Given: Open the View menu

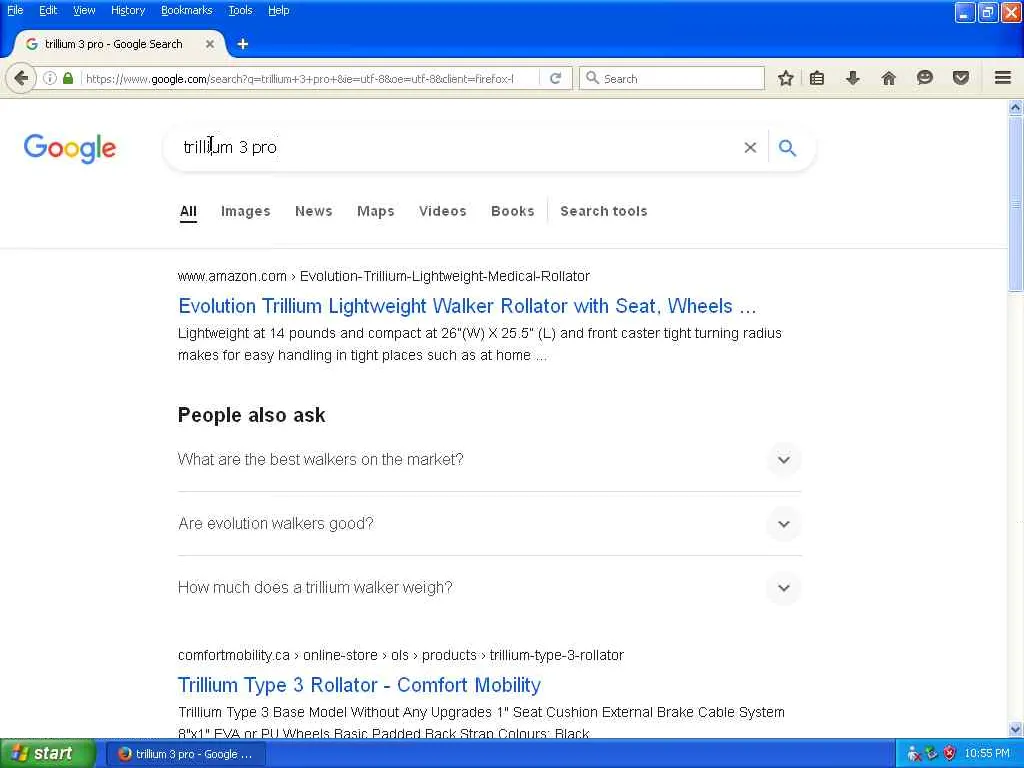Looking at the screenshot, I should 84,10.
